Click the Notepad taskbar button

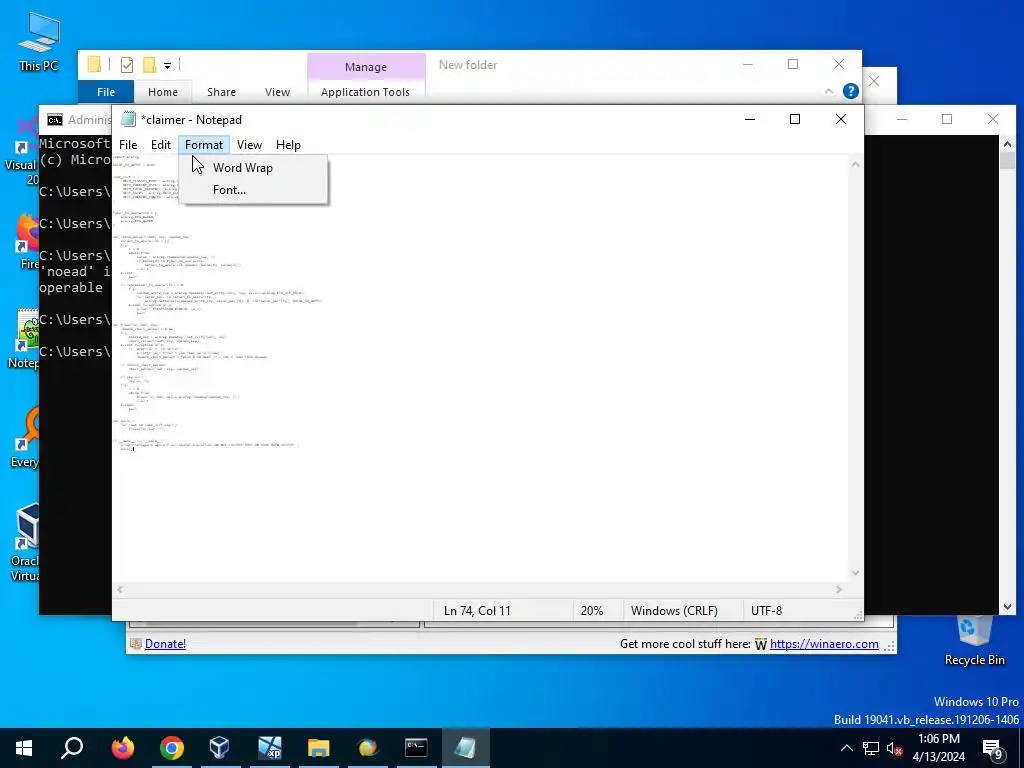pyautogui.click(x=465, y=748)
